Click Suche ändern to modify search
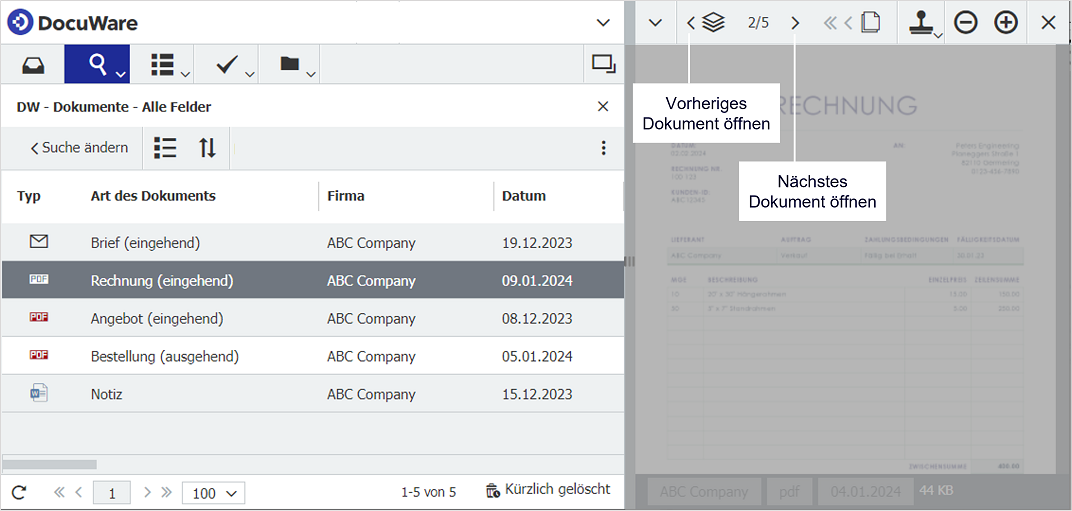The image size is (1072, 511). click(x=79, y=148)
